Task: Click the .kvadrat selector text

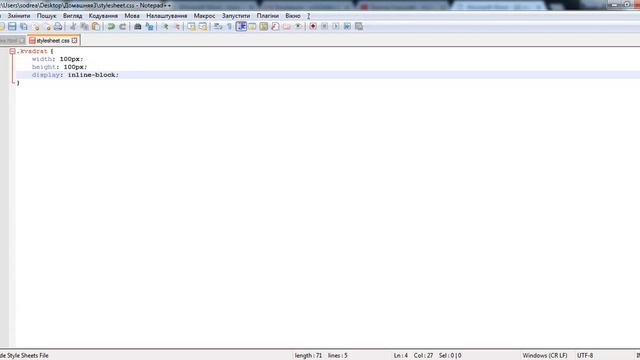Action: click(32, 51)
